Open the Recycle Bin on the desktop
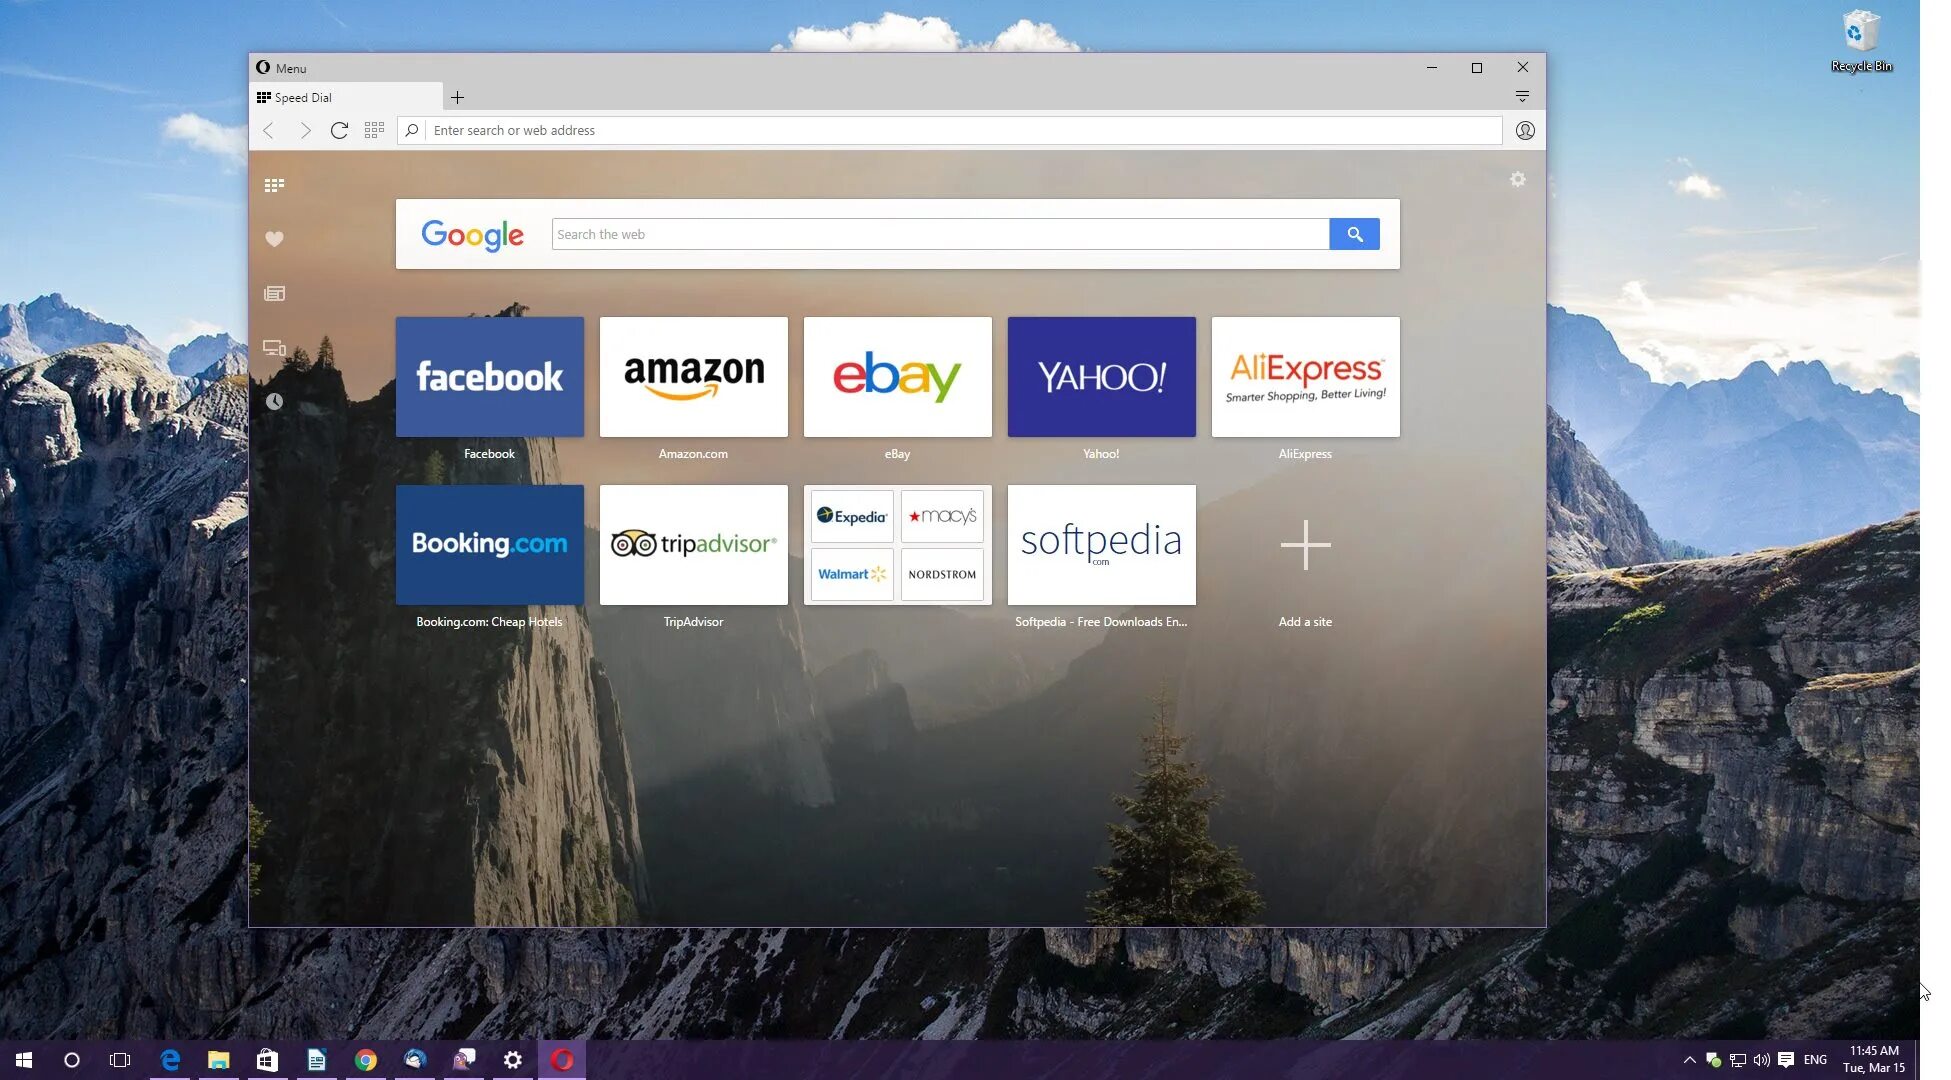The width and height of the screenshot is (1951, 1080). (x=1861, y=40)
